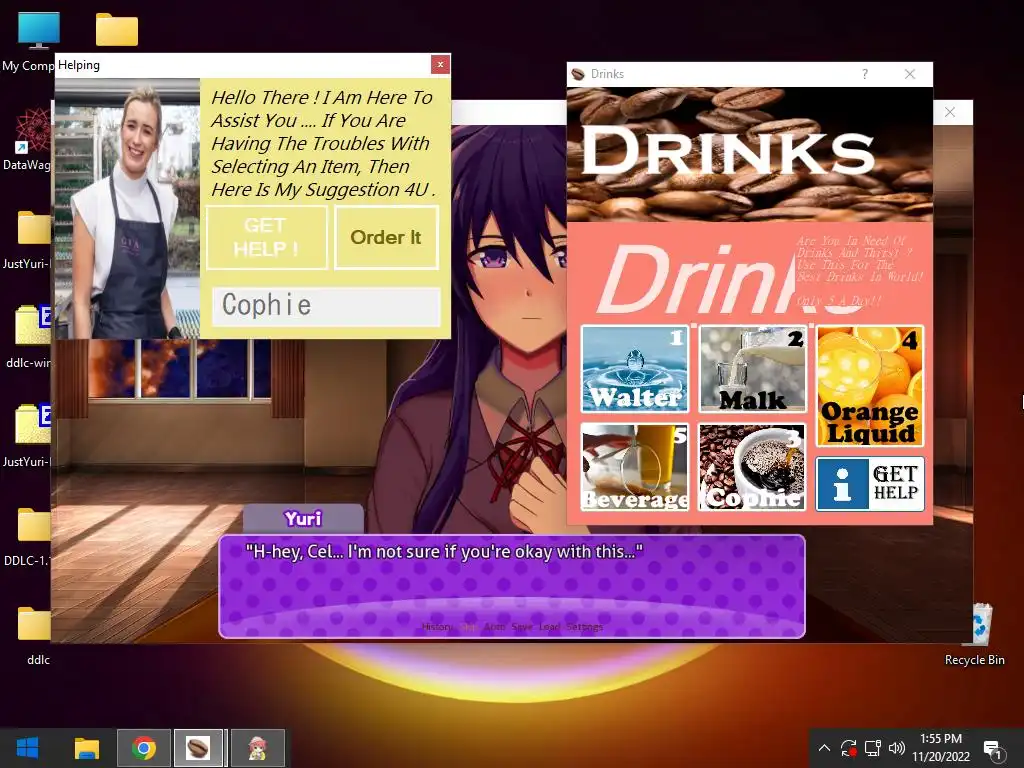The width and height of the screenshot is (1024, 768).
Task: Select the first JustYuri folder icon
Action: coord(27,238)
